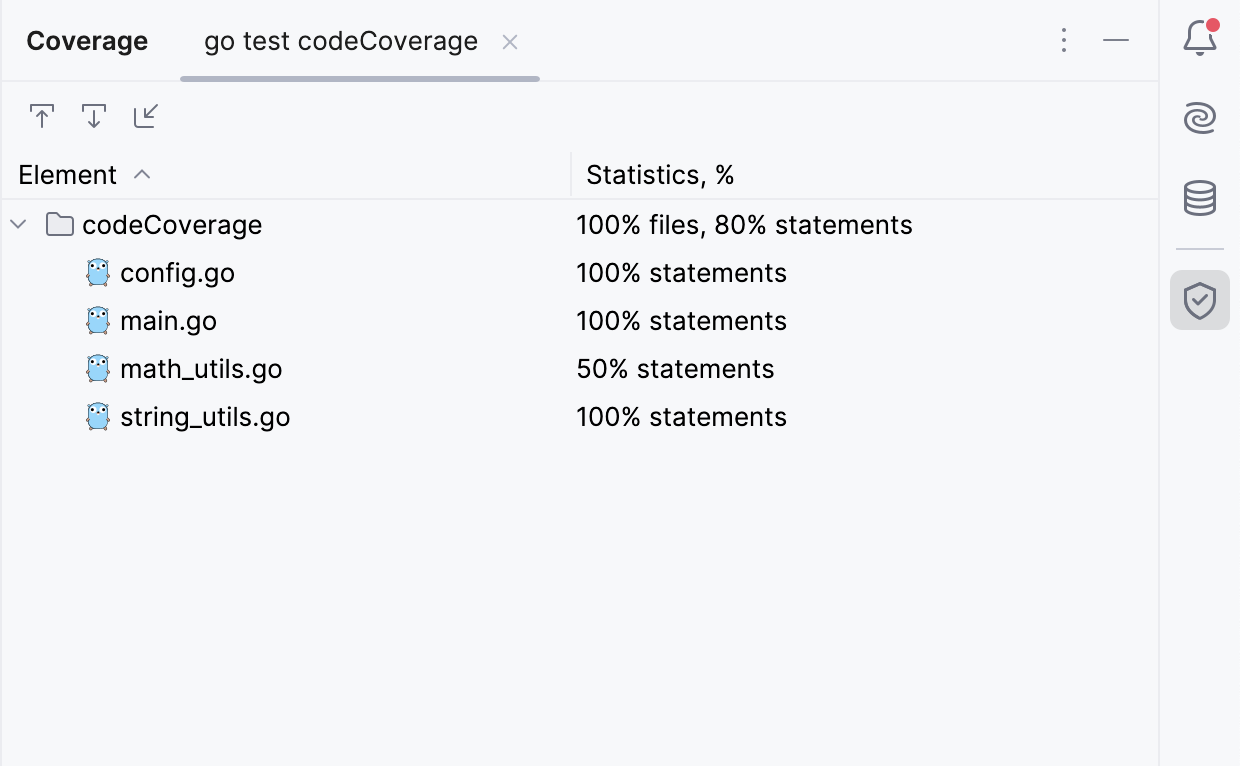Image resolution: width=1240 pixels, height=766 pixels.
Task: Click the Statistics, % column header
Action: [x=660, y=174]
